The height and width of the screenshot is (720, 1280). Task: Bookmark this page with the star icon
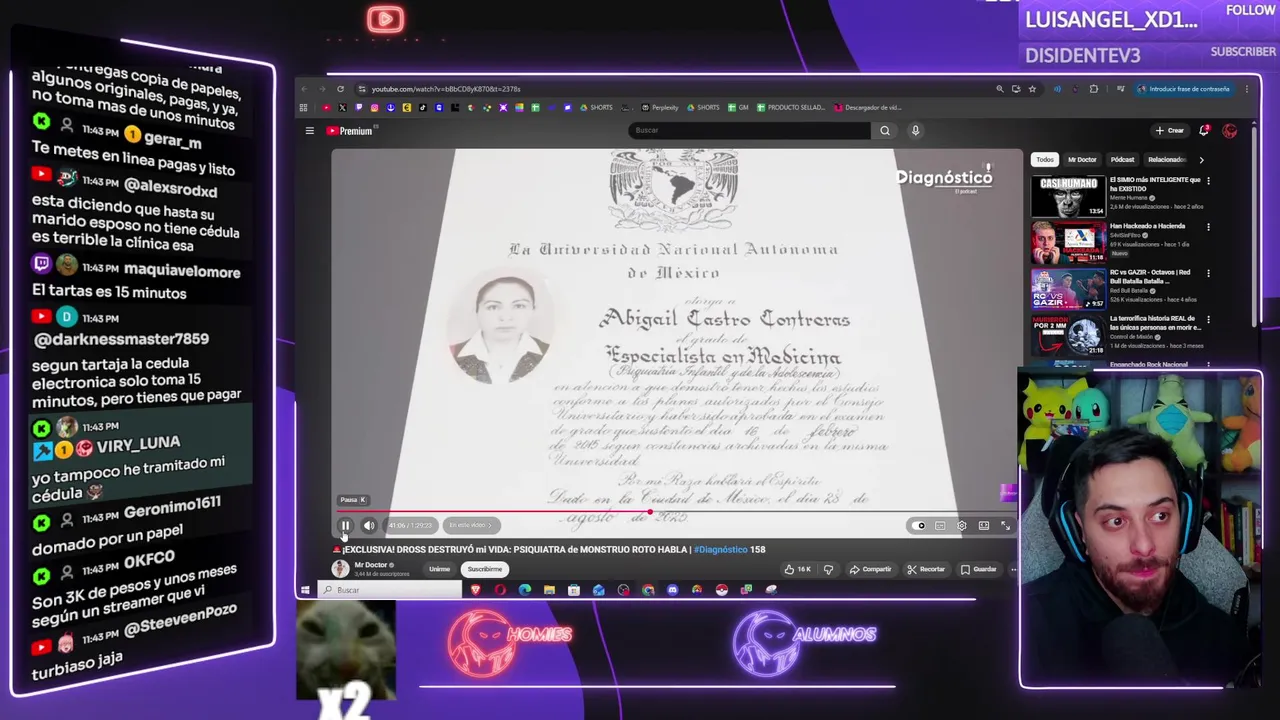1032,89
